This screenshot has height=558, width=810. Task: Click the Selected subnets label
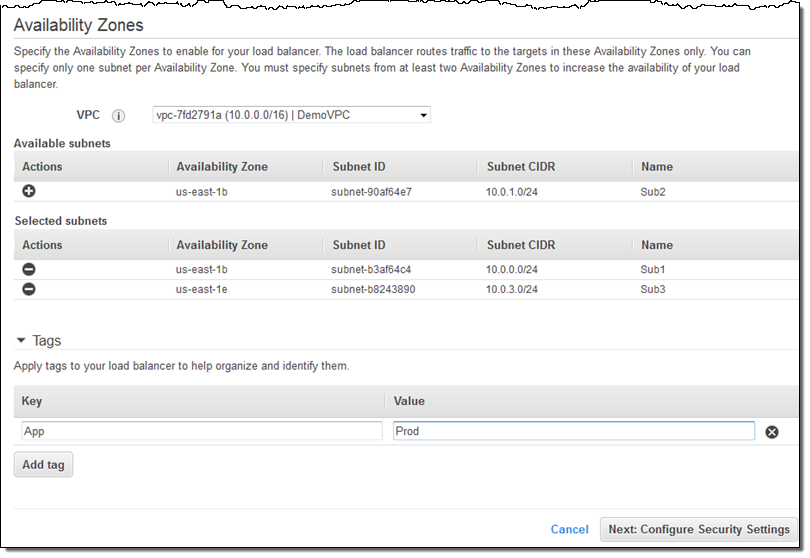(x=61, y=221)
